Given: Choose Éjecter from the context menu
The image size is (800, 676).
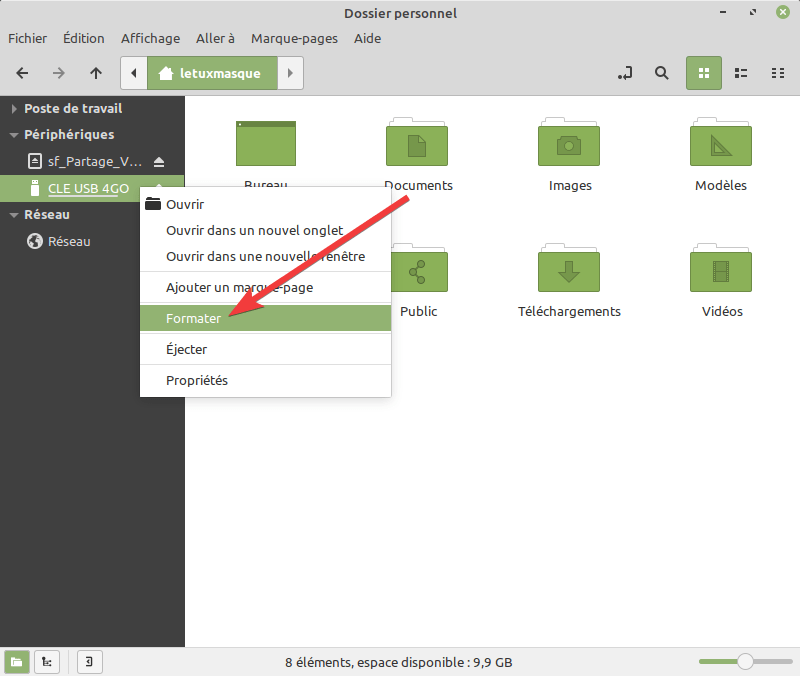Looking at the screenshot, I should coord(265,349).
